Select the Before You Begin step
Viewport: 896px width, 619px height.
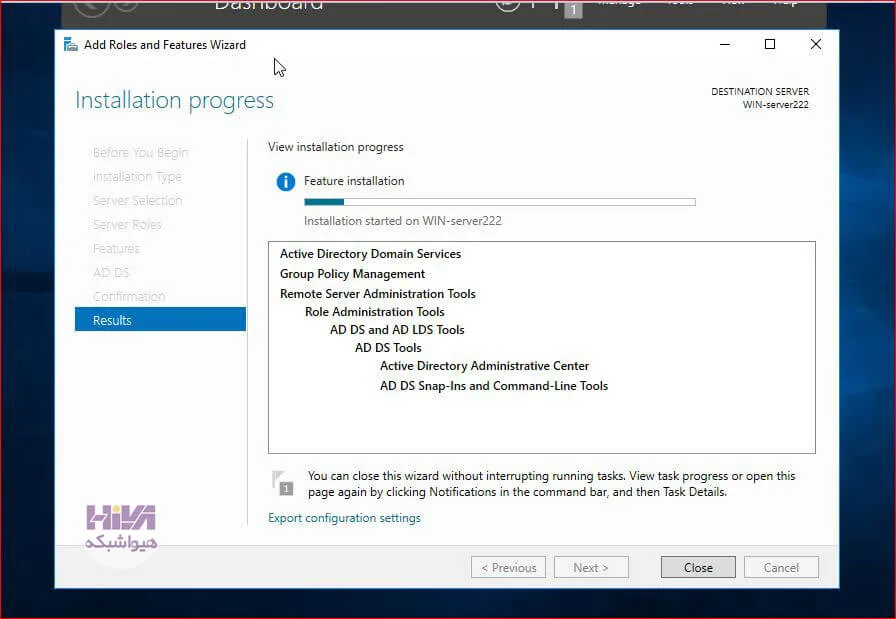[140, 152]
